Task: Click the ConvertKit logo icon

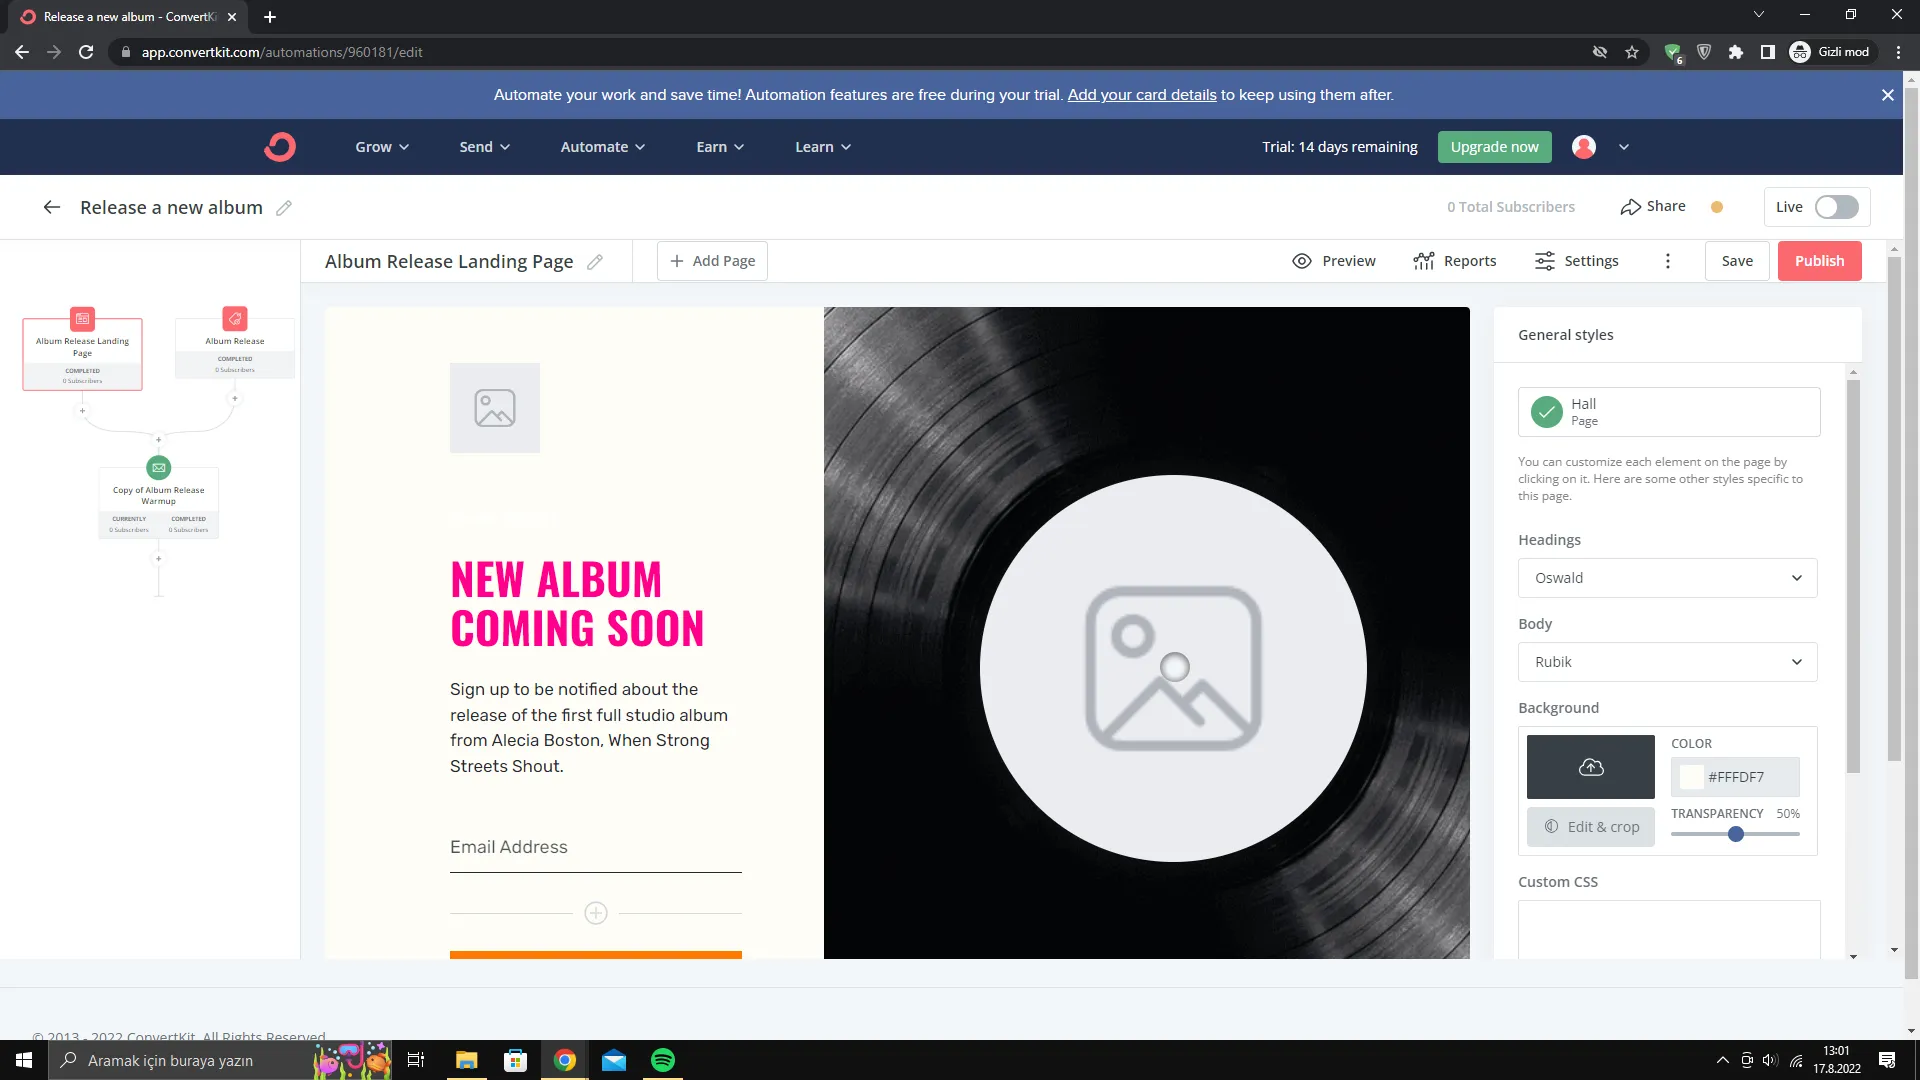Action: (280, 147)
